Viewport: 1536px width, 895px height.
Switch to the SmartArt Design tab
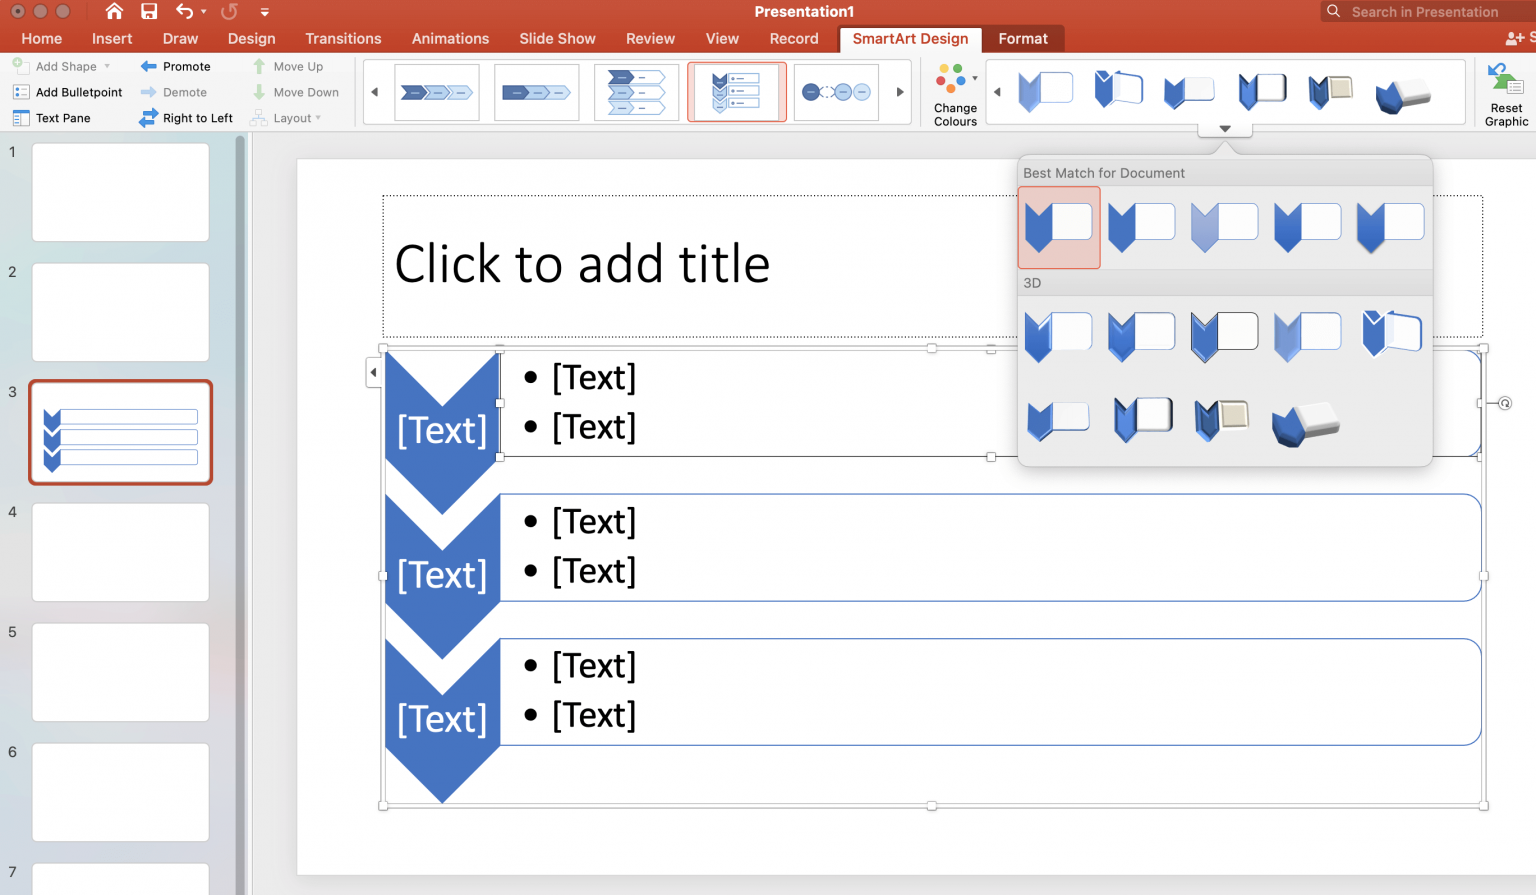(x=909, y=39)
